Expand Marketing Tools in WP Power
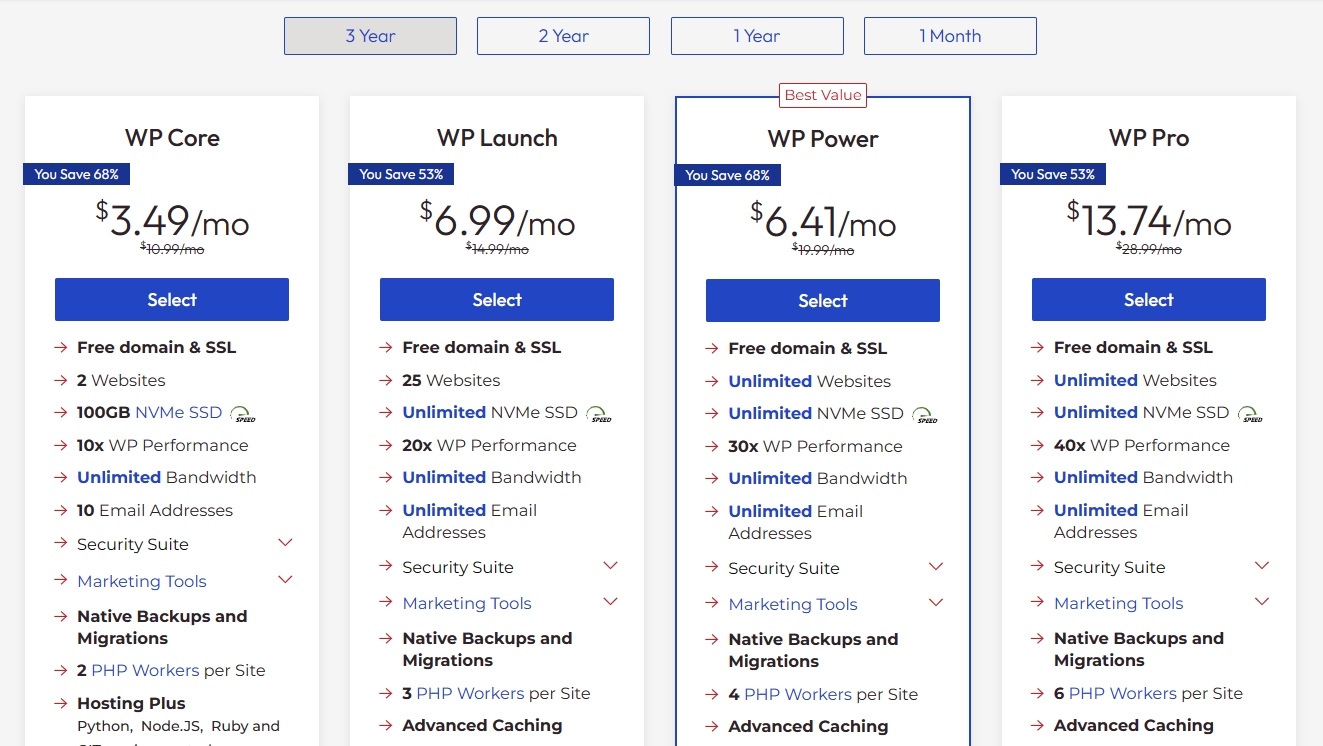 (936, 603)
